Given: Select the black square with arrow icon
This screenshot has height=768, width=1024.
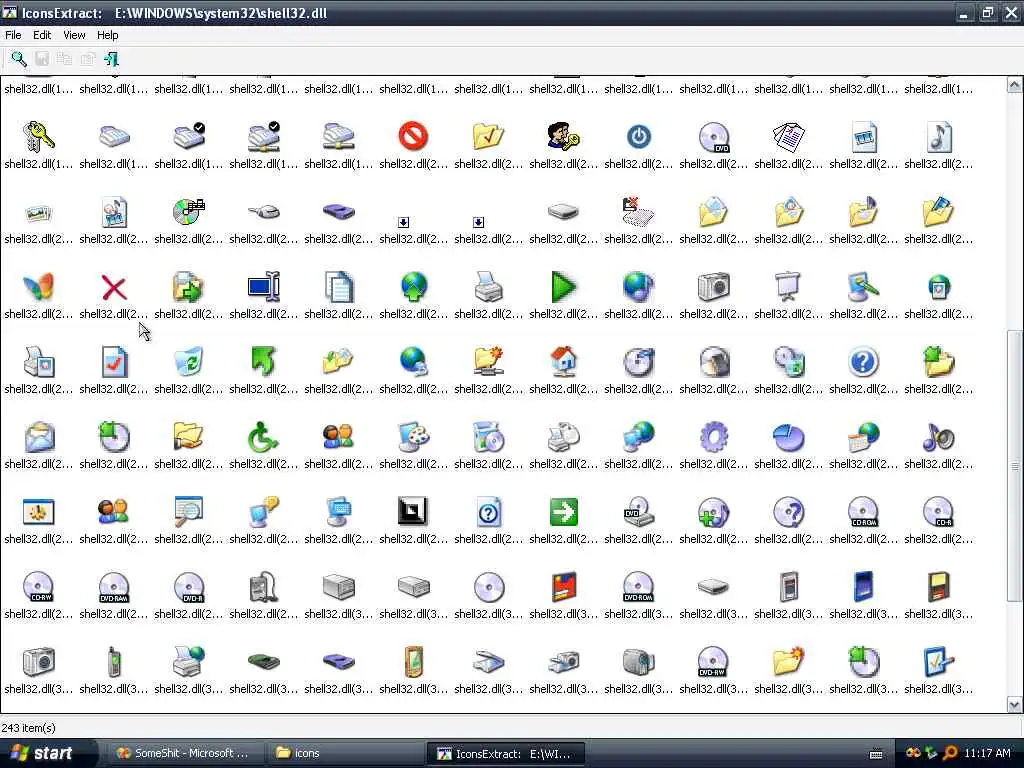Looking at the screenshot, I should pyautogui.click(x=413, y=512).
